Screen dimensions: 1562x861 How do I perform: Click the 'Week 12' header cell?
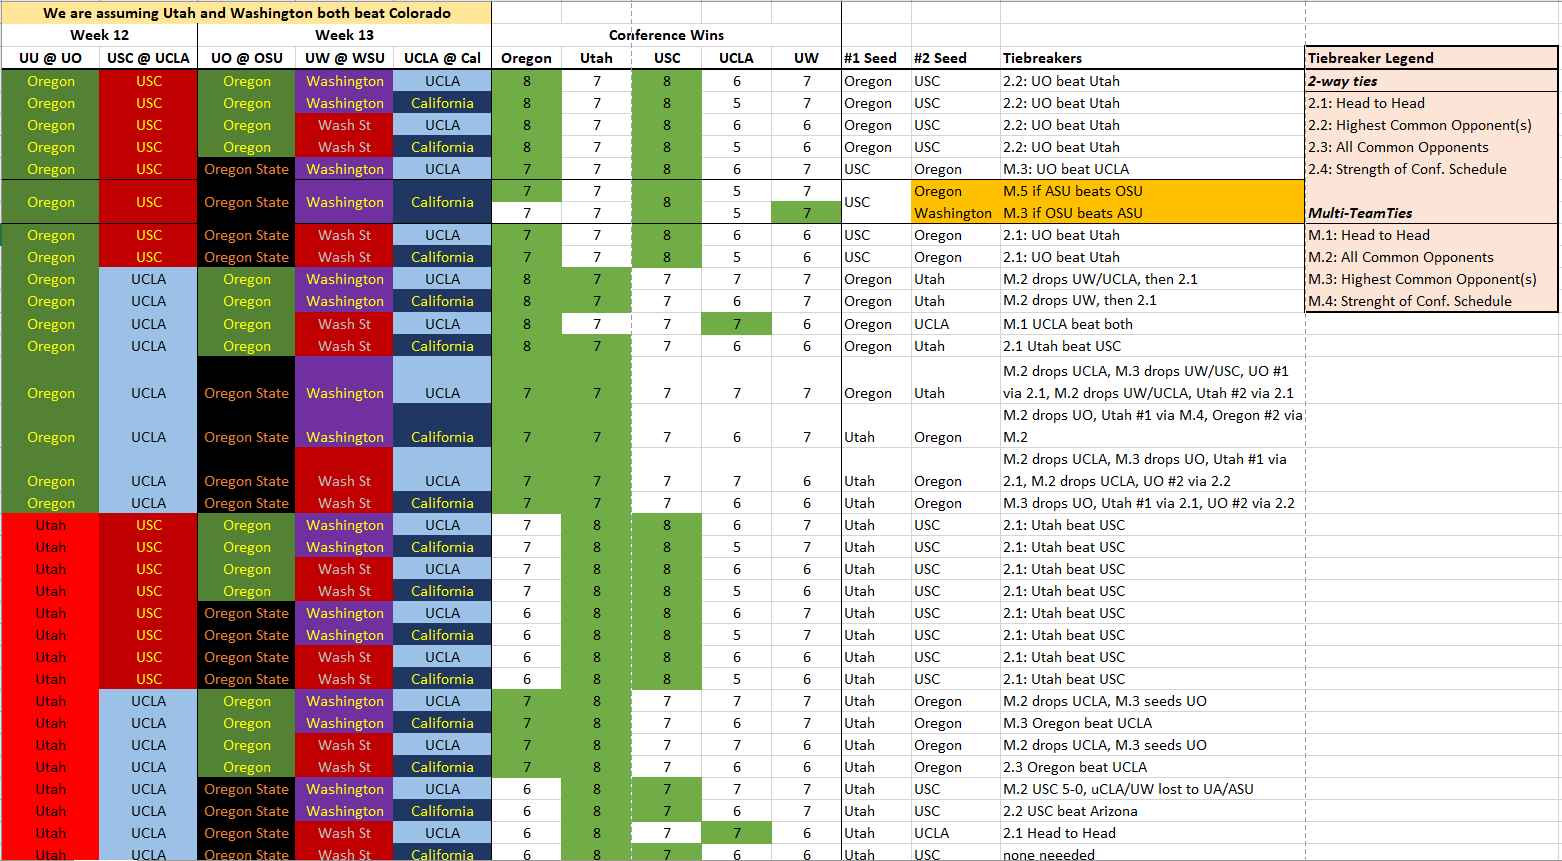coord(99,35)
